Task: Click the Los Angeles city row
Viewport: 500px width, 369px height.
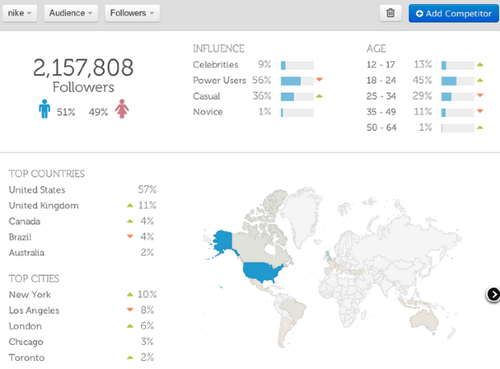Action: [x=83, y=310]
